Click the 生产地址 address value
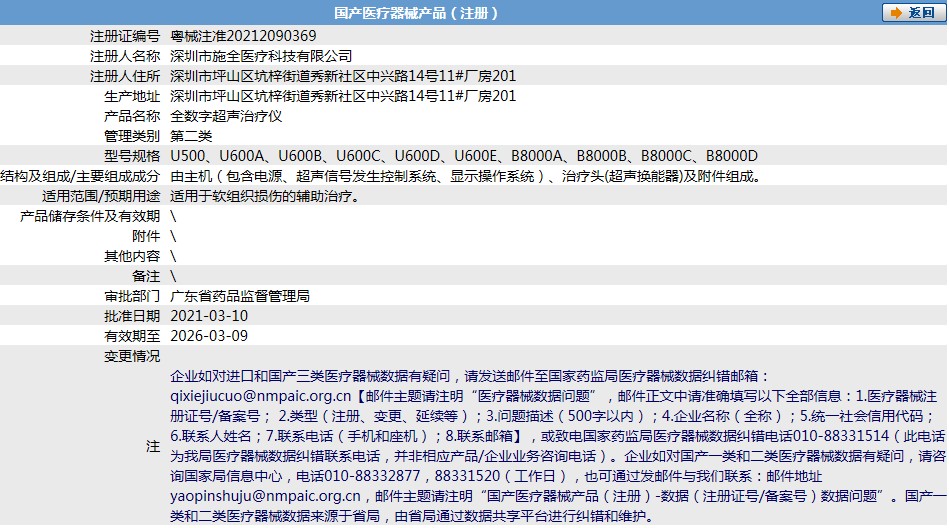This screenshot has height=528, width=949. coord(343,96)
